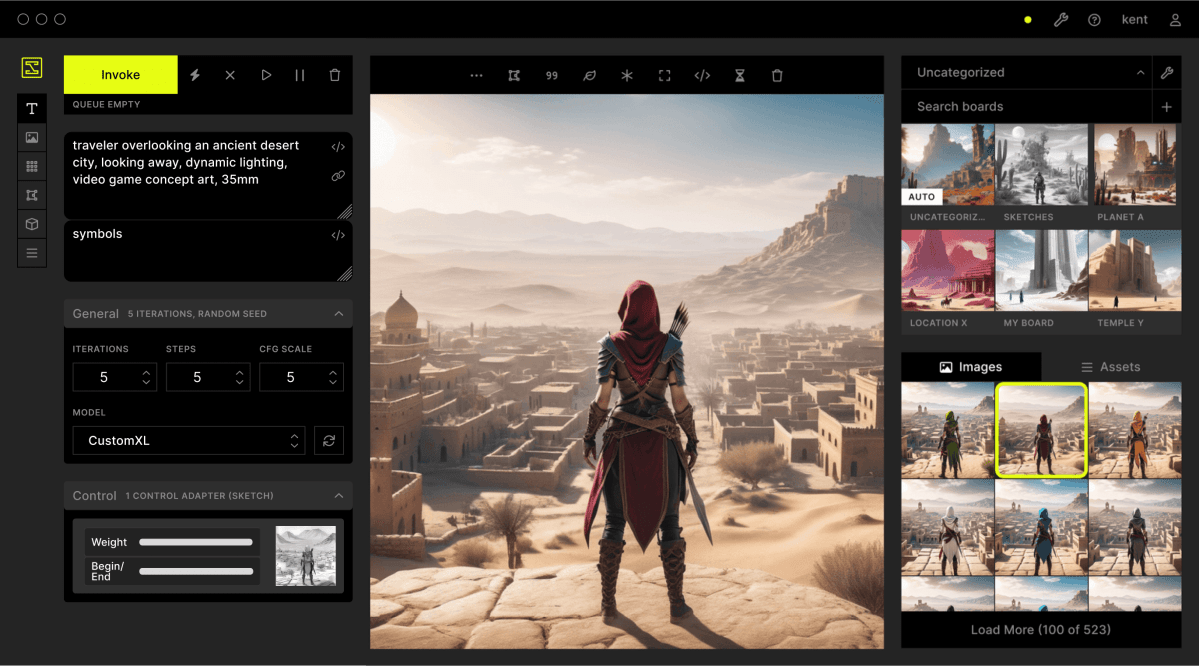1199x666 pixels.
Task: Toggle the AUTO badge on the Uncategorized board
Action: point(922,197)
